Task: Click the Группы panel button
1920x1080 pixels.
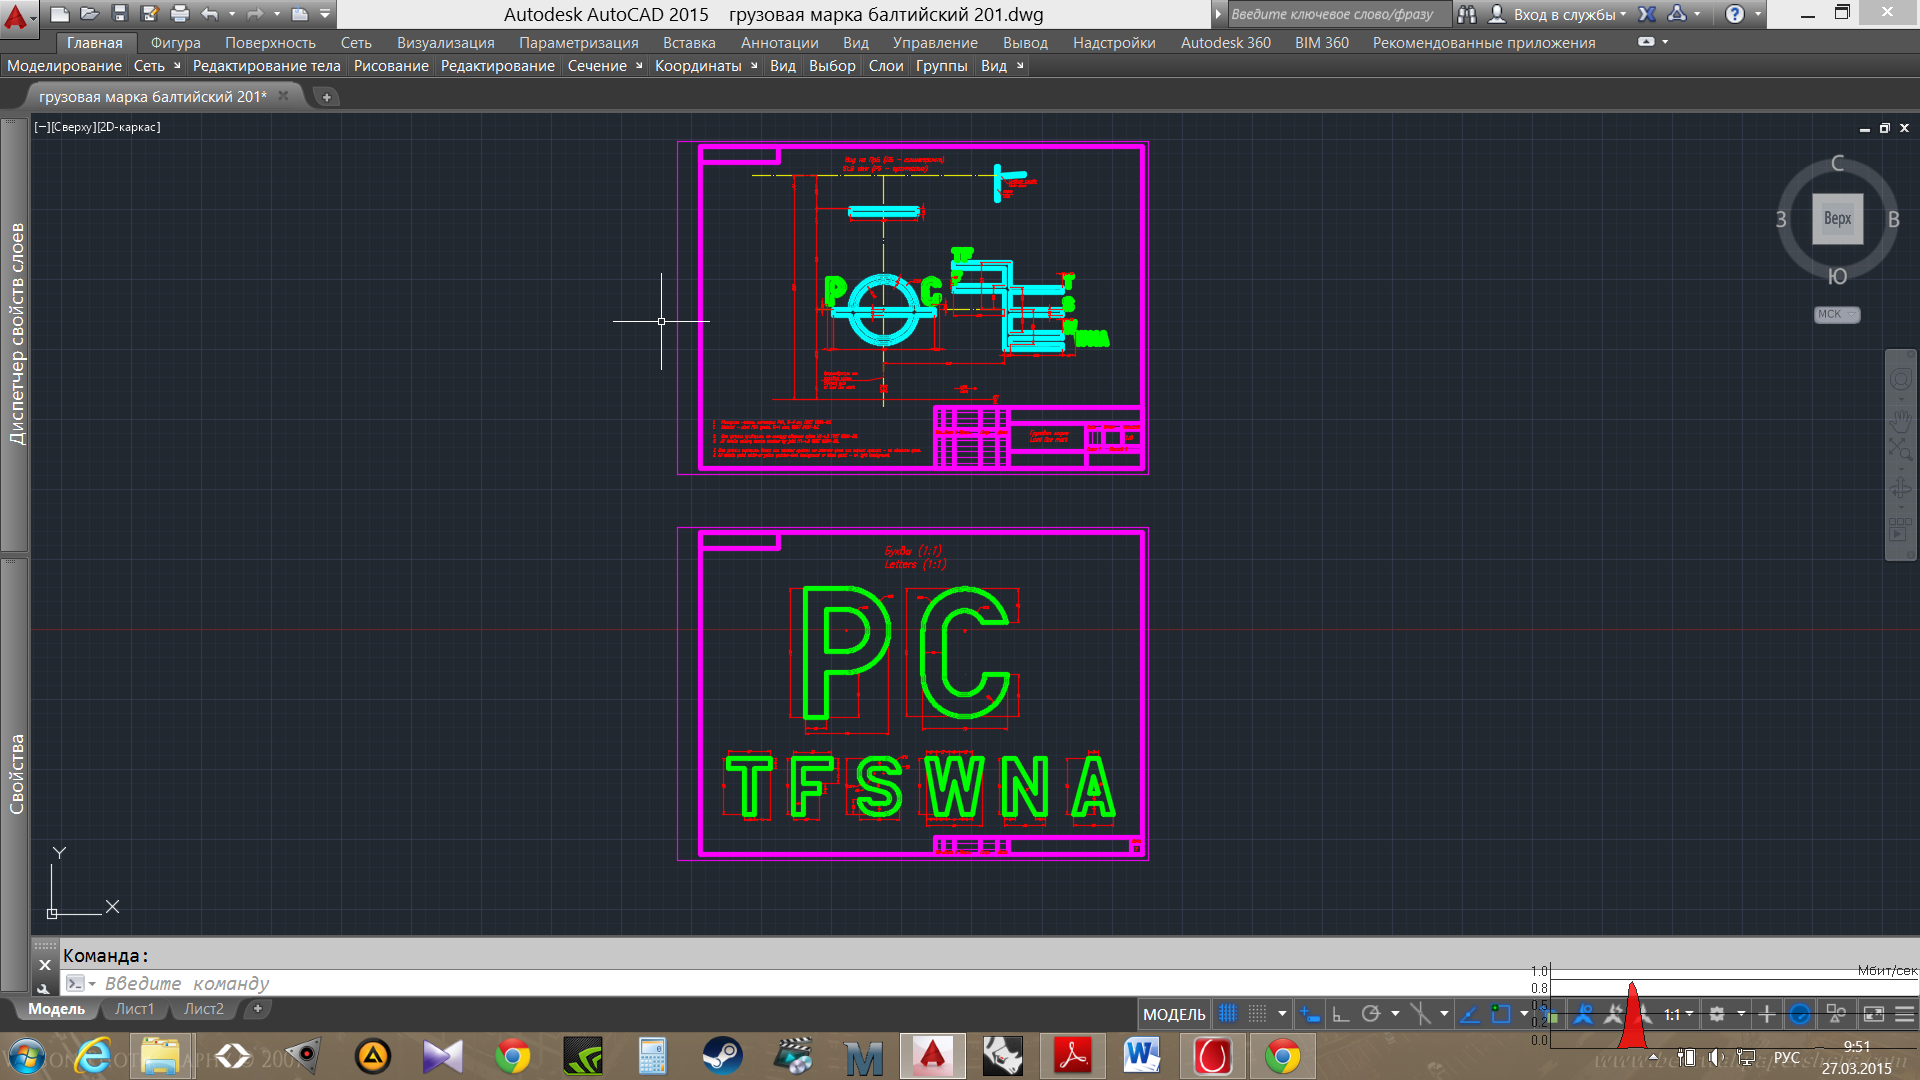Action: [x=941, y=65]
